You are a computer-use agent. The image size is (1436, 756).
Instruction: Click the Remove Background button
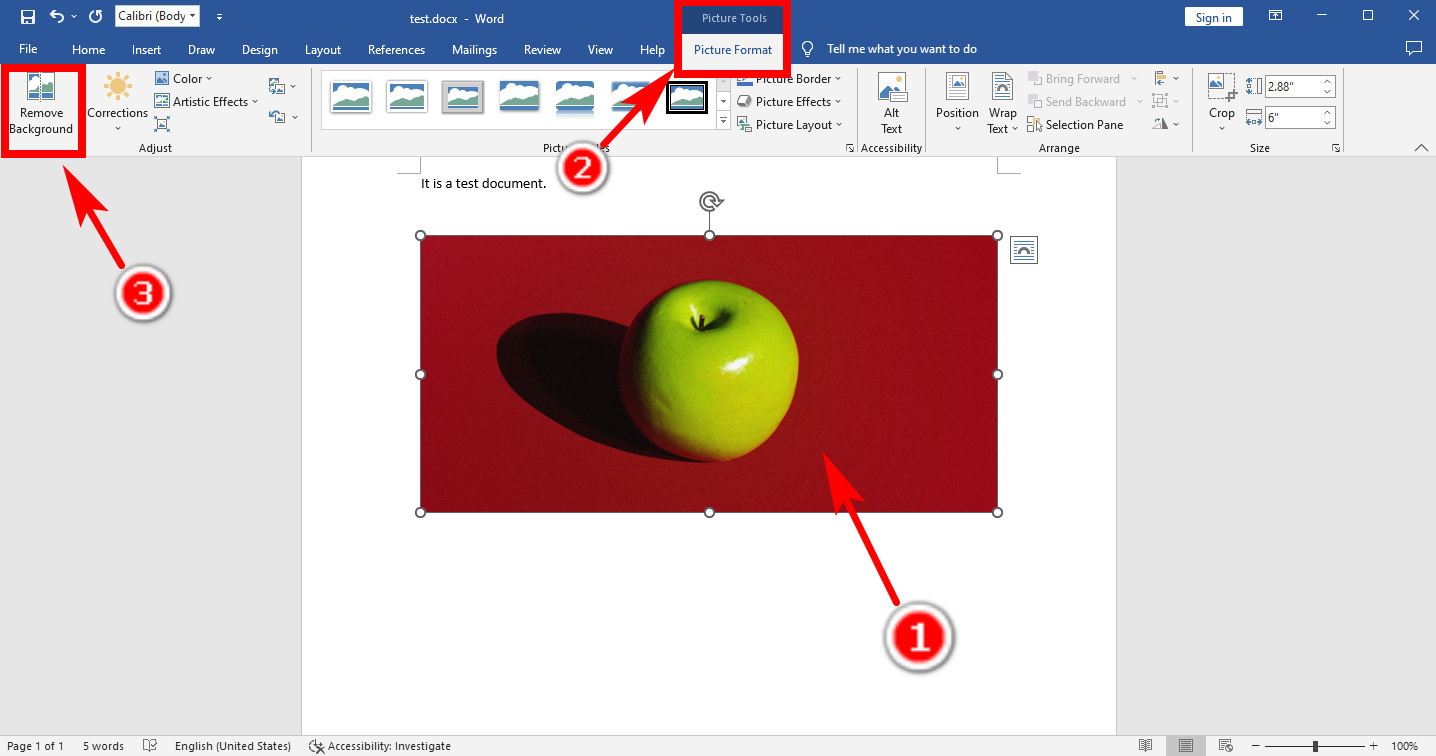42,105
